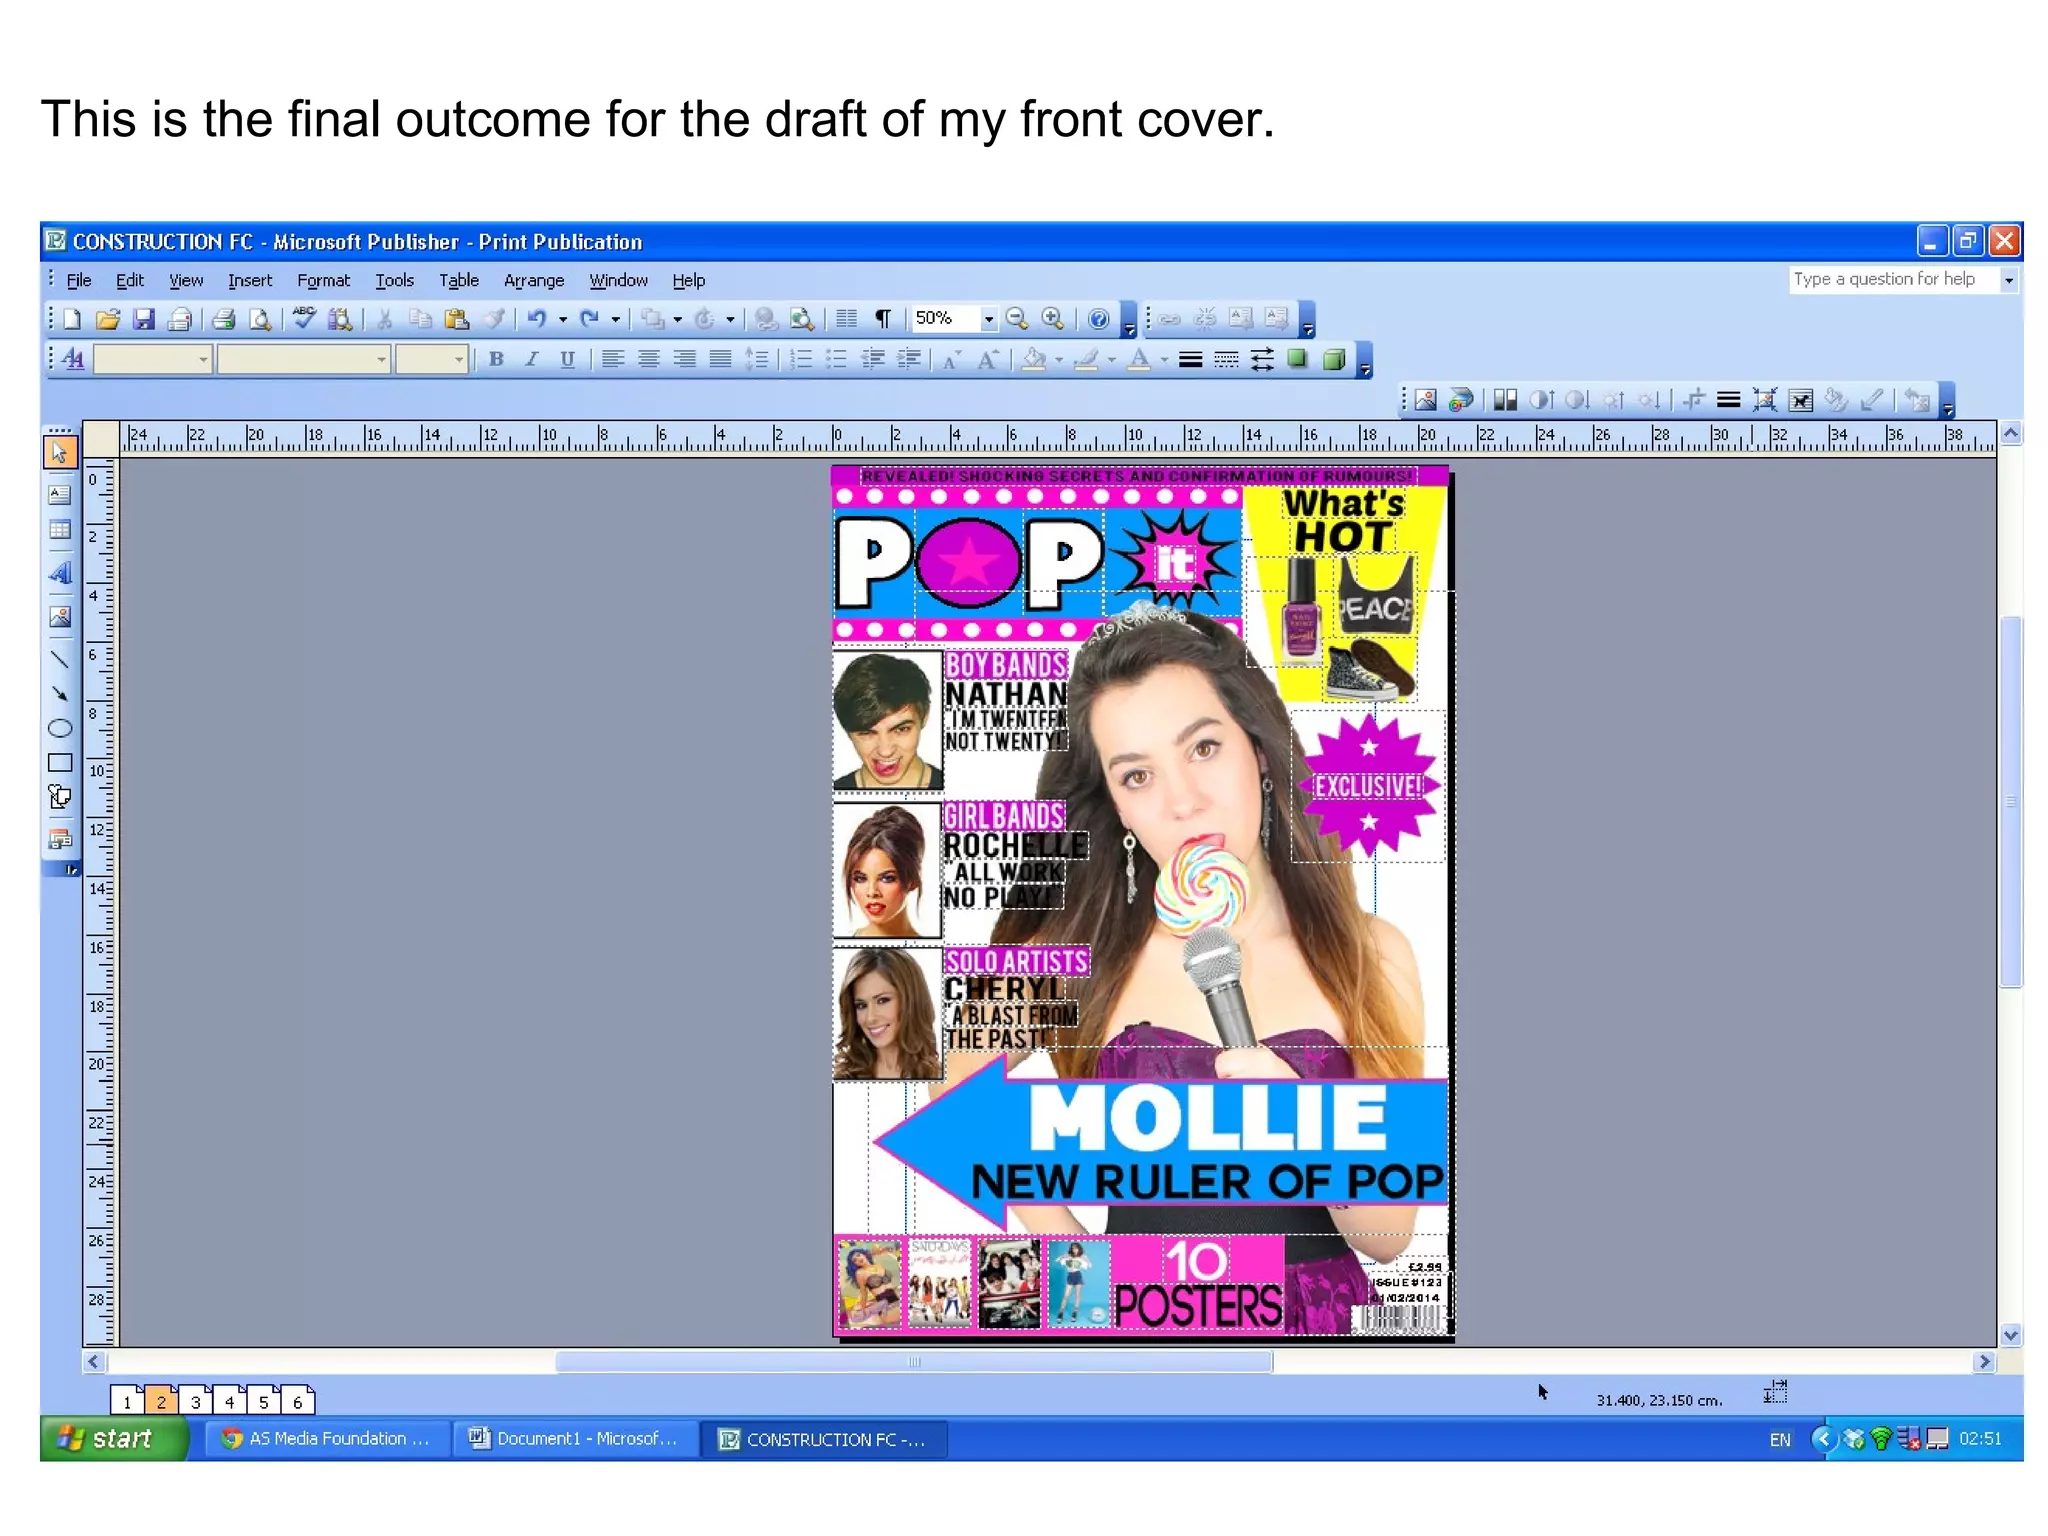Toggle Italic formatting
Screen dimensions: 2048x1536
pyautogui.click(x=532, y=359)
